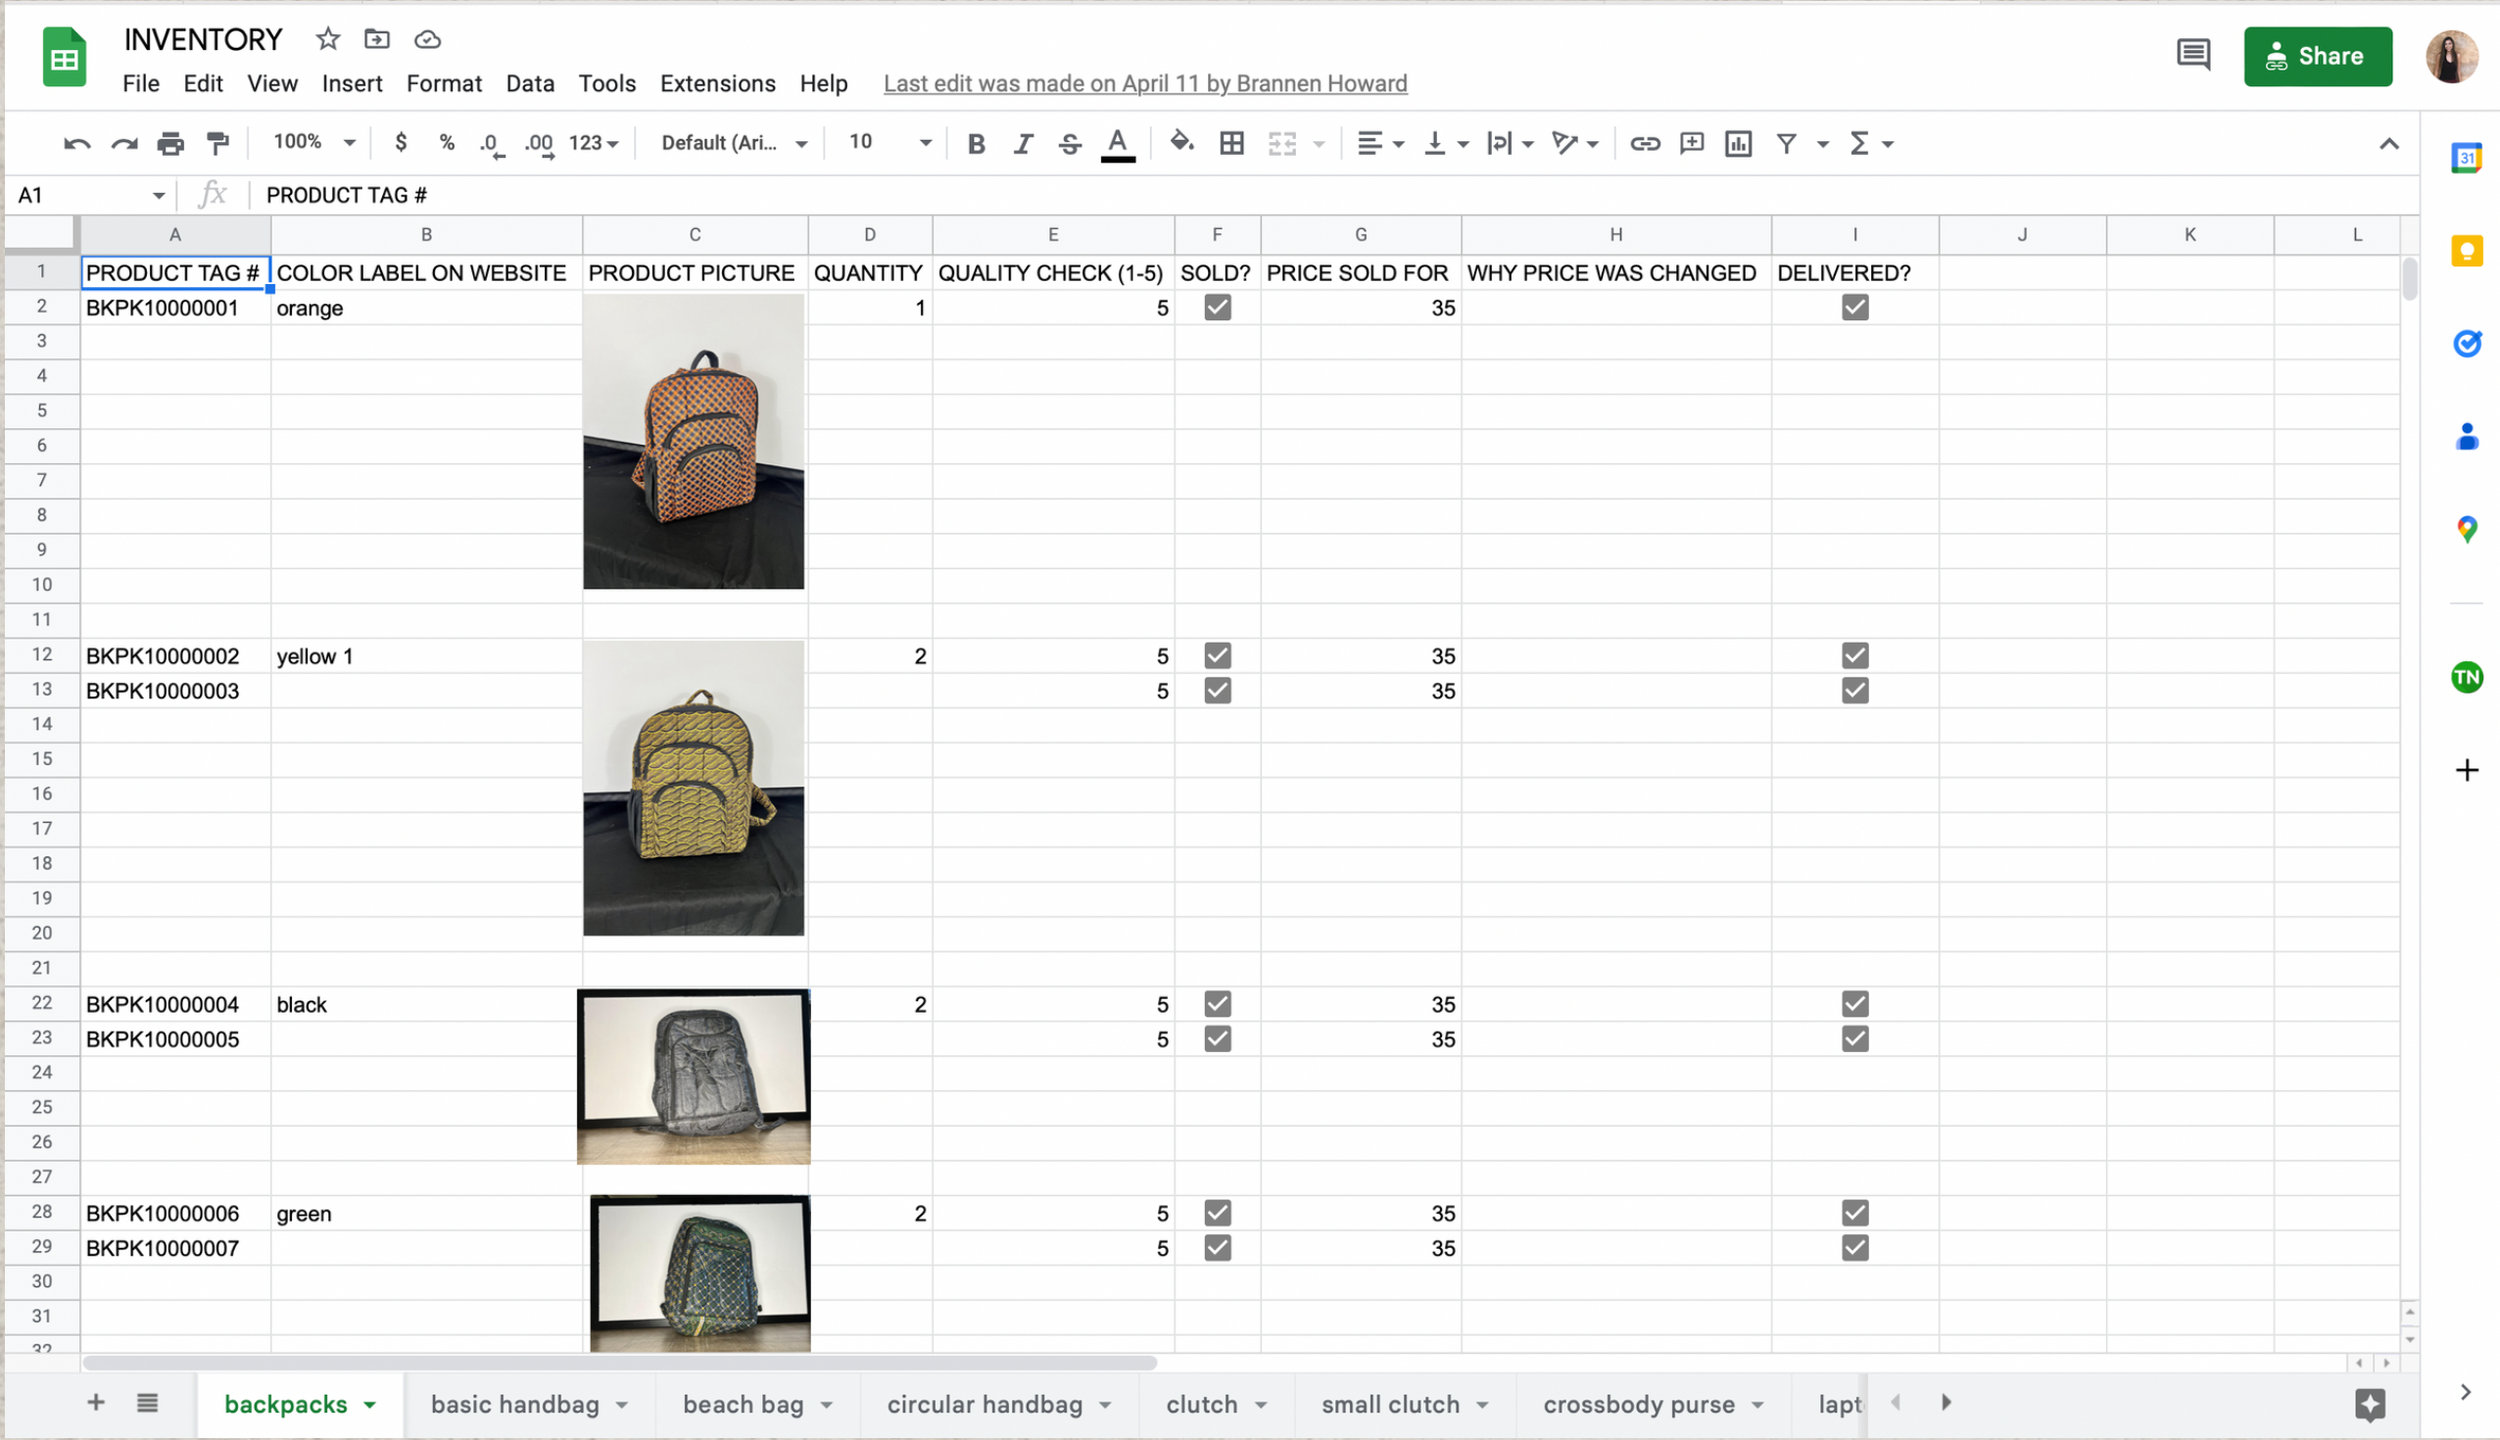Screen dimensions: 2500x1440
Task: Open backpacks sheet tab options arrow
Action: coord(370,1405)
